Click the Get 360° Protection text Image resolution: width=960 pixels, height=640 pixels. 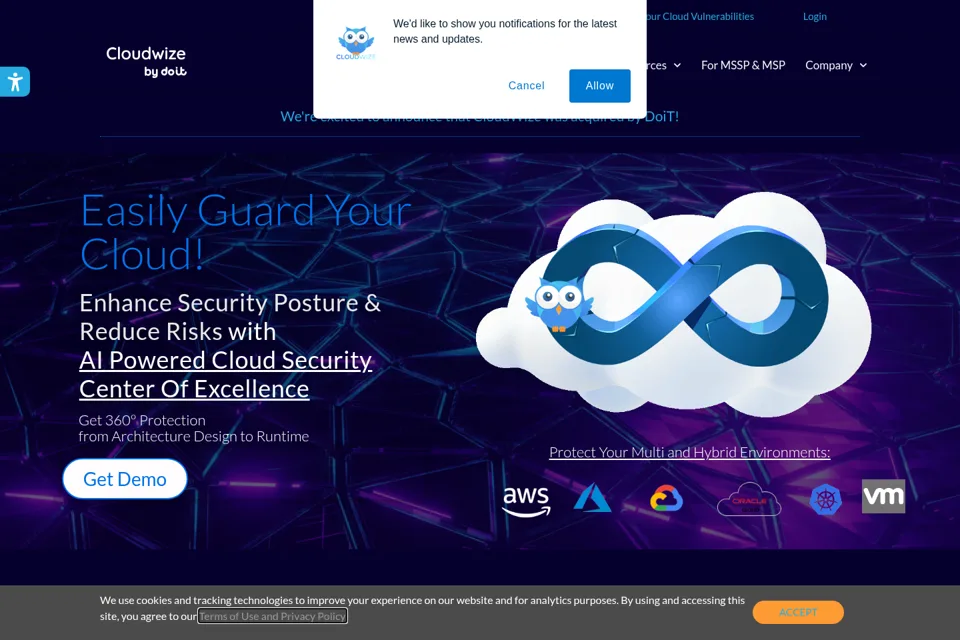coord(142,420)
